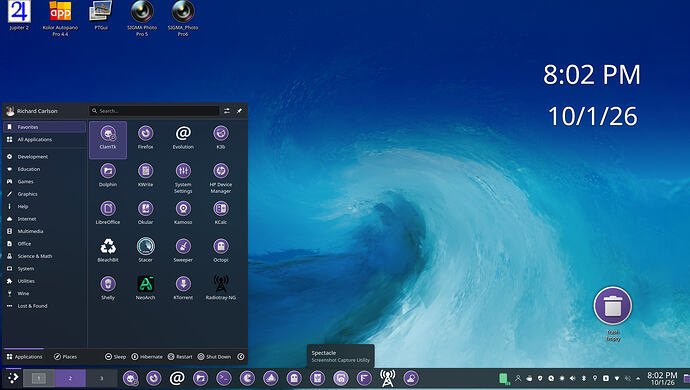690x390 pixels.
Task: Open SIGMA Photo Pro 5 desktop icon
Action: coord(142,18)
